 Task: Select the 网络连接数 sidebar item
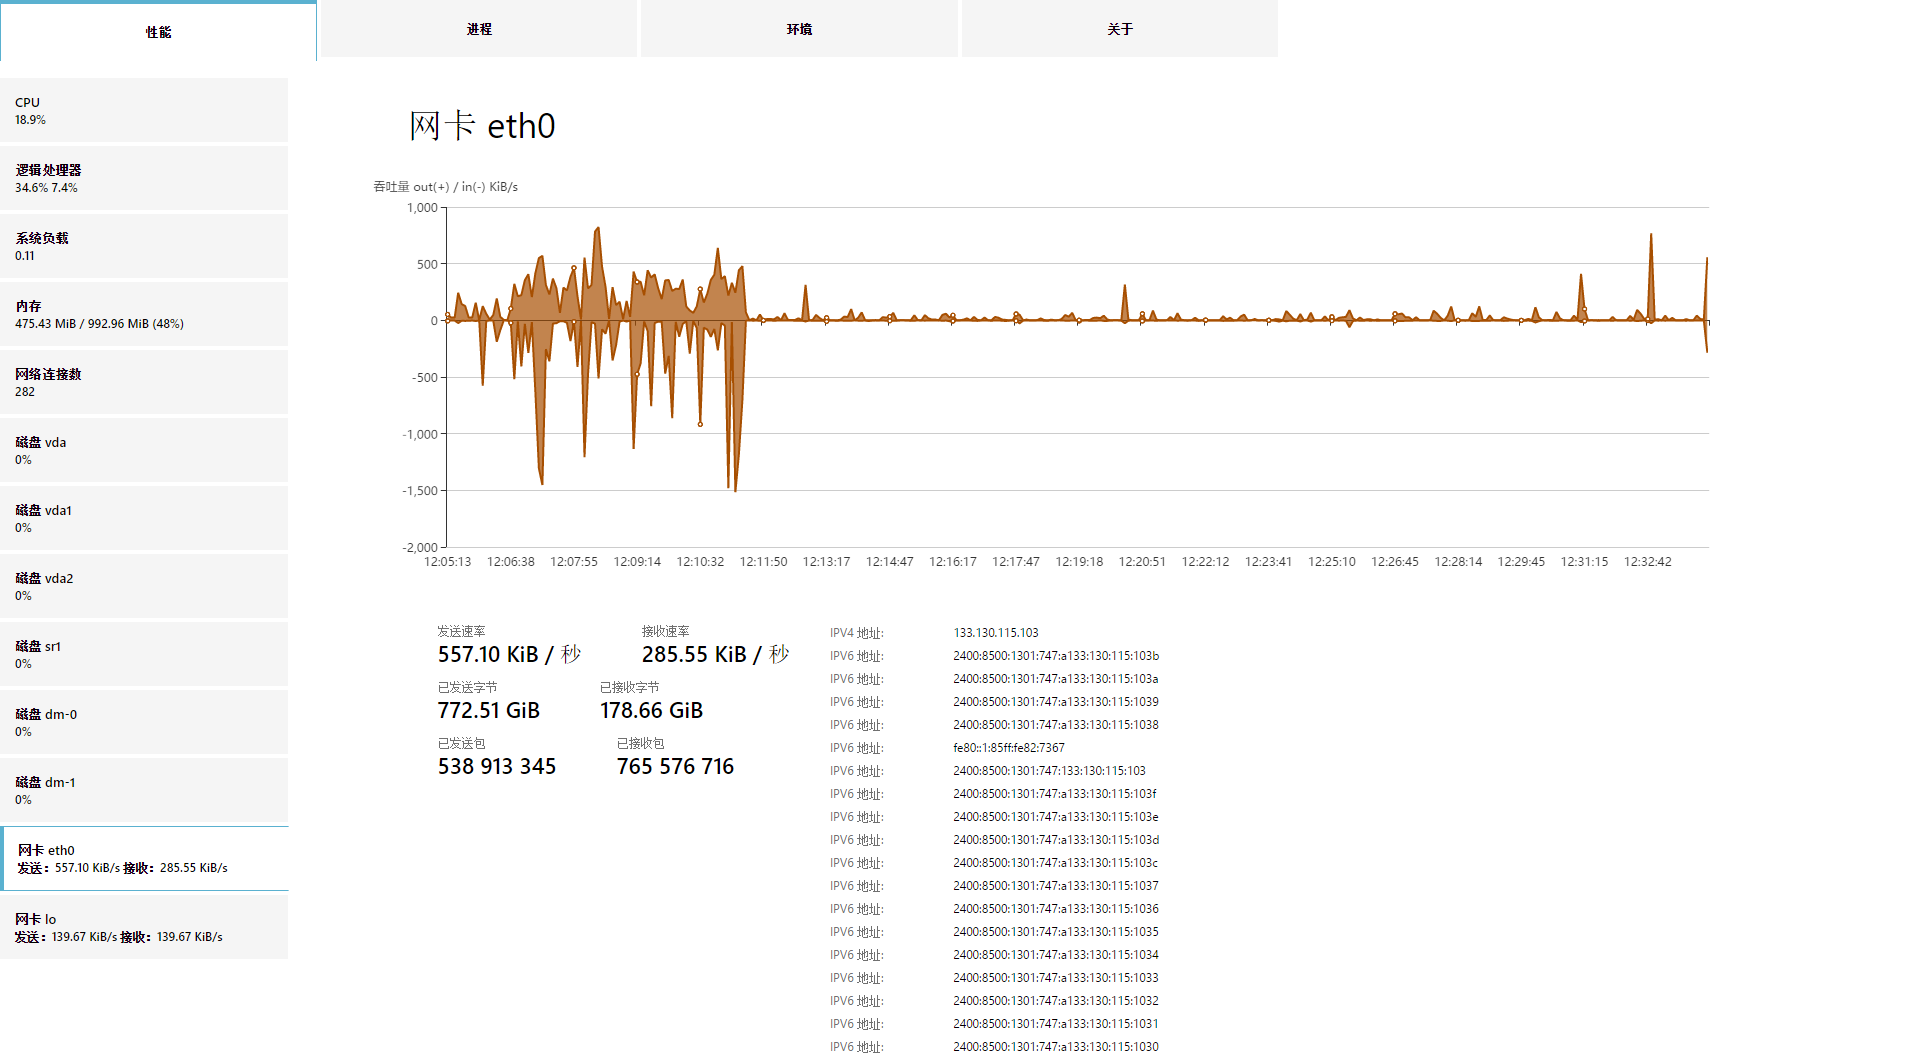[x=144, y=382]
